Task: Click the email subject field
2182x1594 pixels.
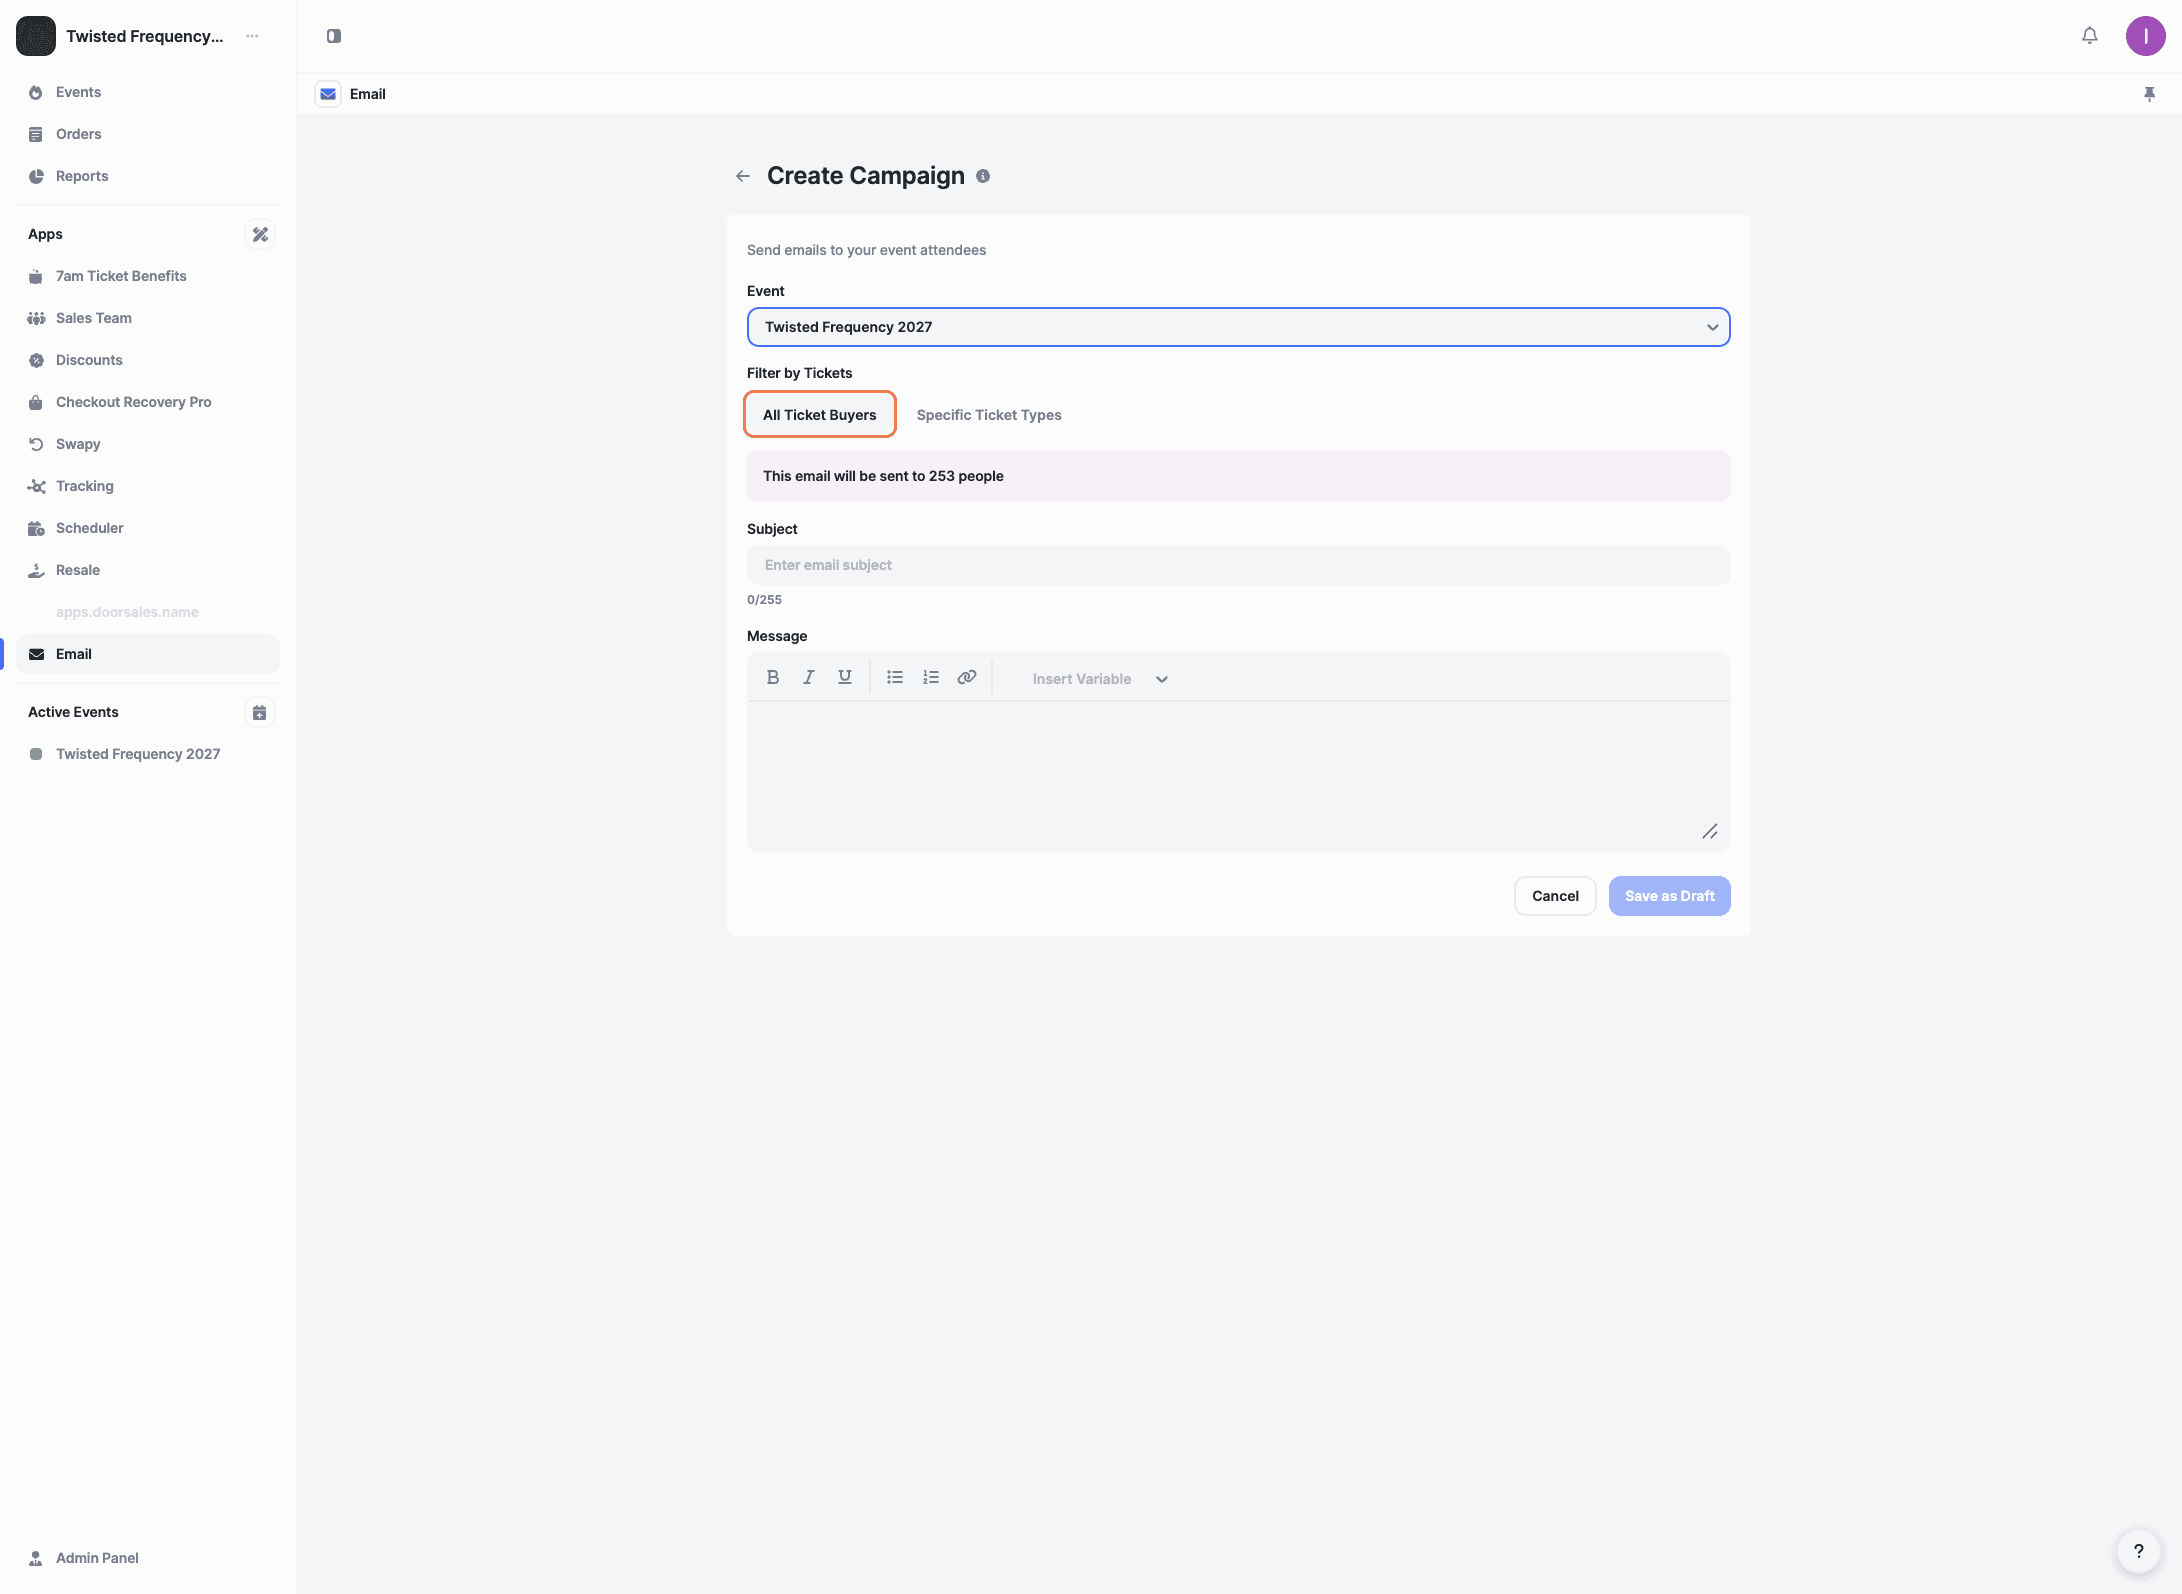Action: coord(1238,565)
